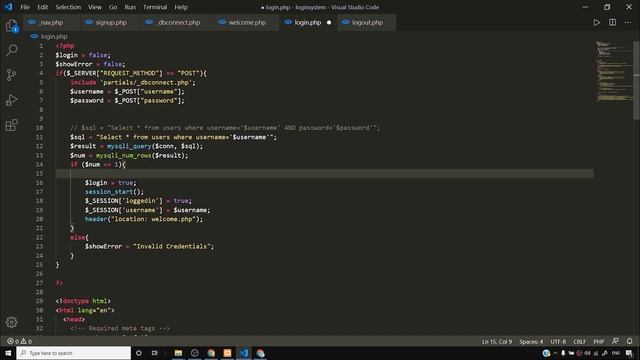
Task: Open the Manage gear settings menu
Action: (x=11, y=322)
